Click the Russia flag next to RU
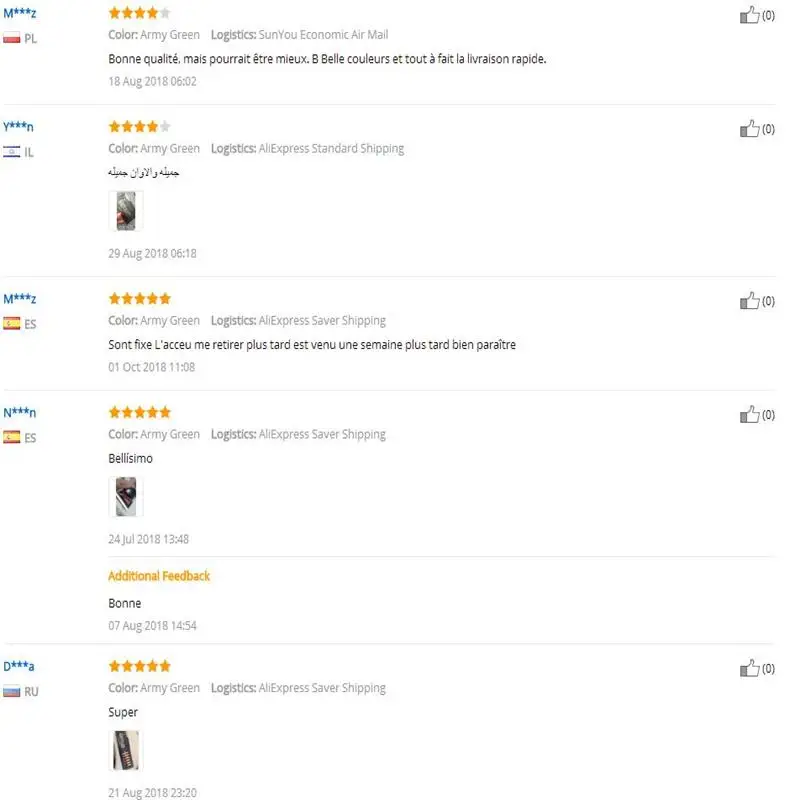The height and width of the screenshot is (800, 800). point(12,691)
